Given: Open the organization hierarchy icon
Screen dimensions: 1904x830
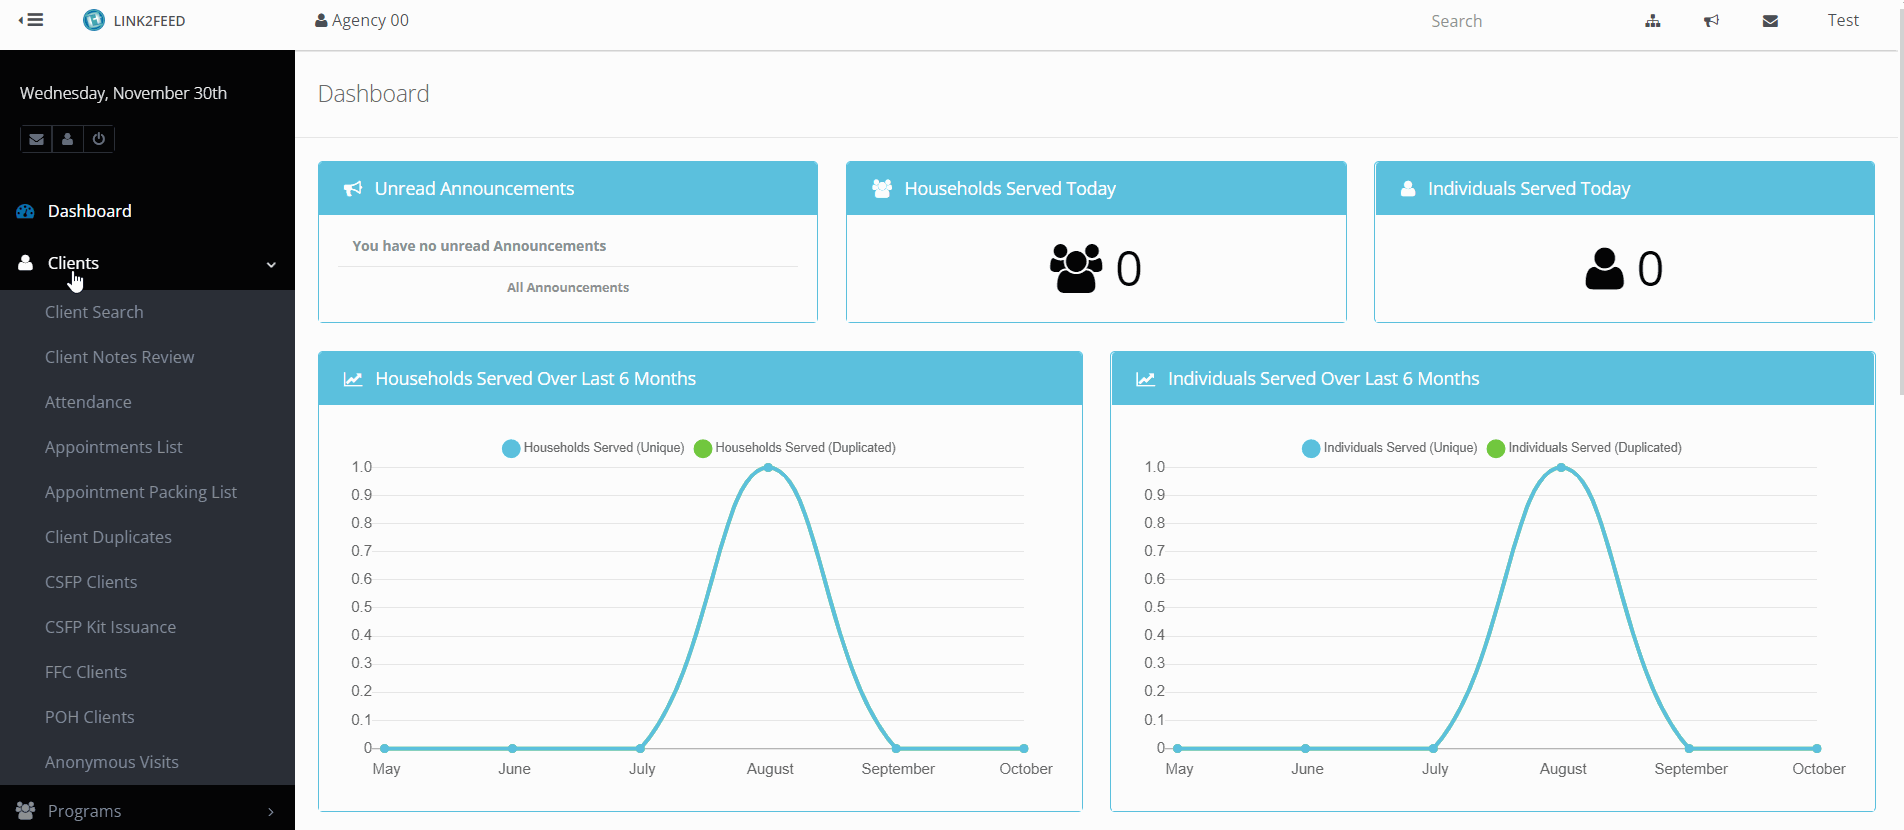Looking at the screenshot, I should (1652, 21).
